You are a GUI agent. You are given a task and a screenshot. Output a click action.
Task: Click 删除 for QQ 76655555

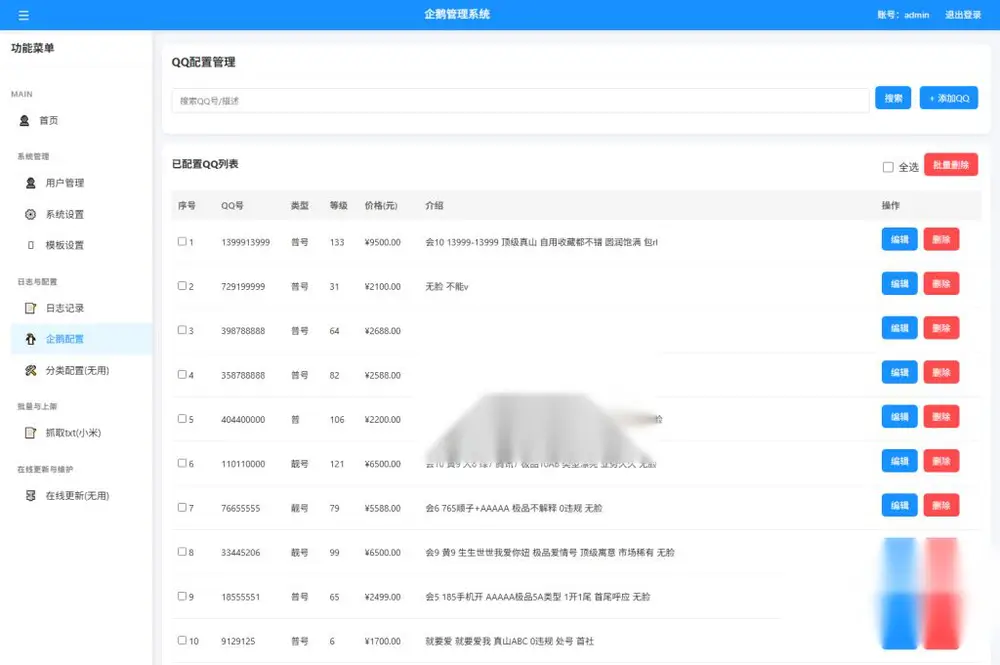coord(941,505)
